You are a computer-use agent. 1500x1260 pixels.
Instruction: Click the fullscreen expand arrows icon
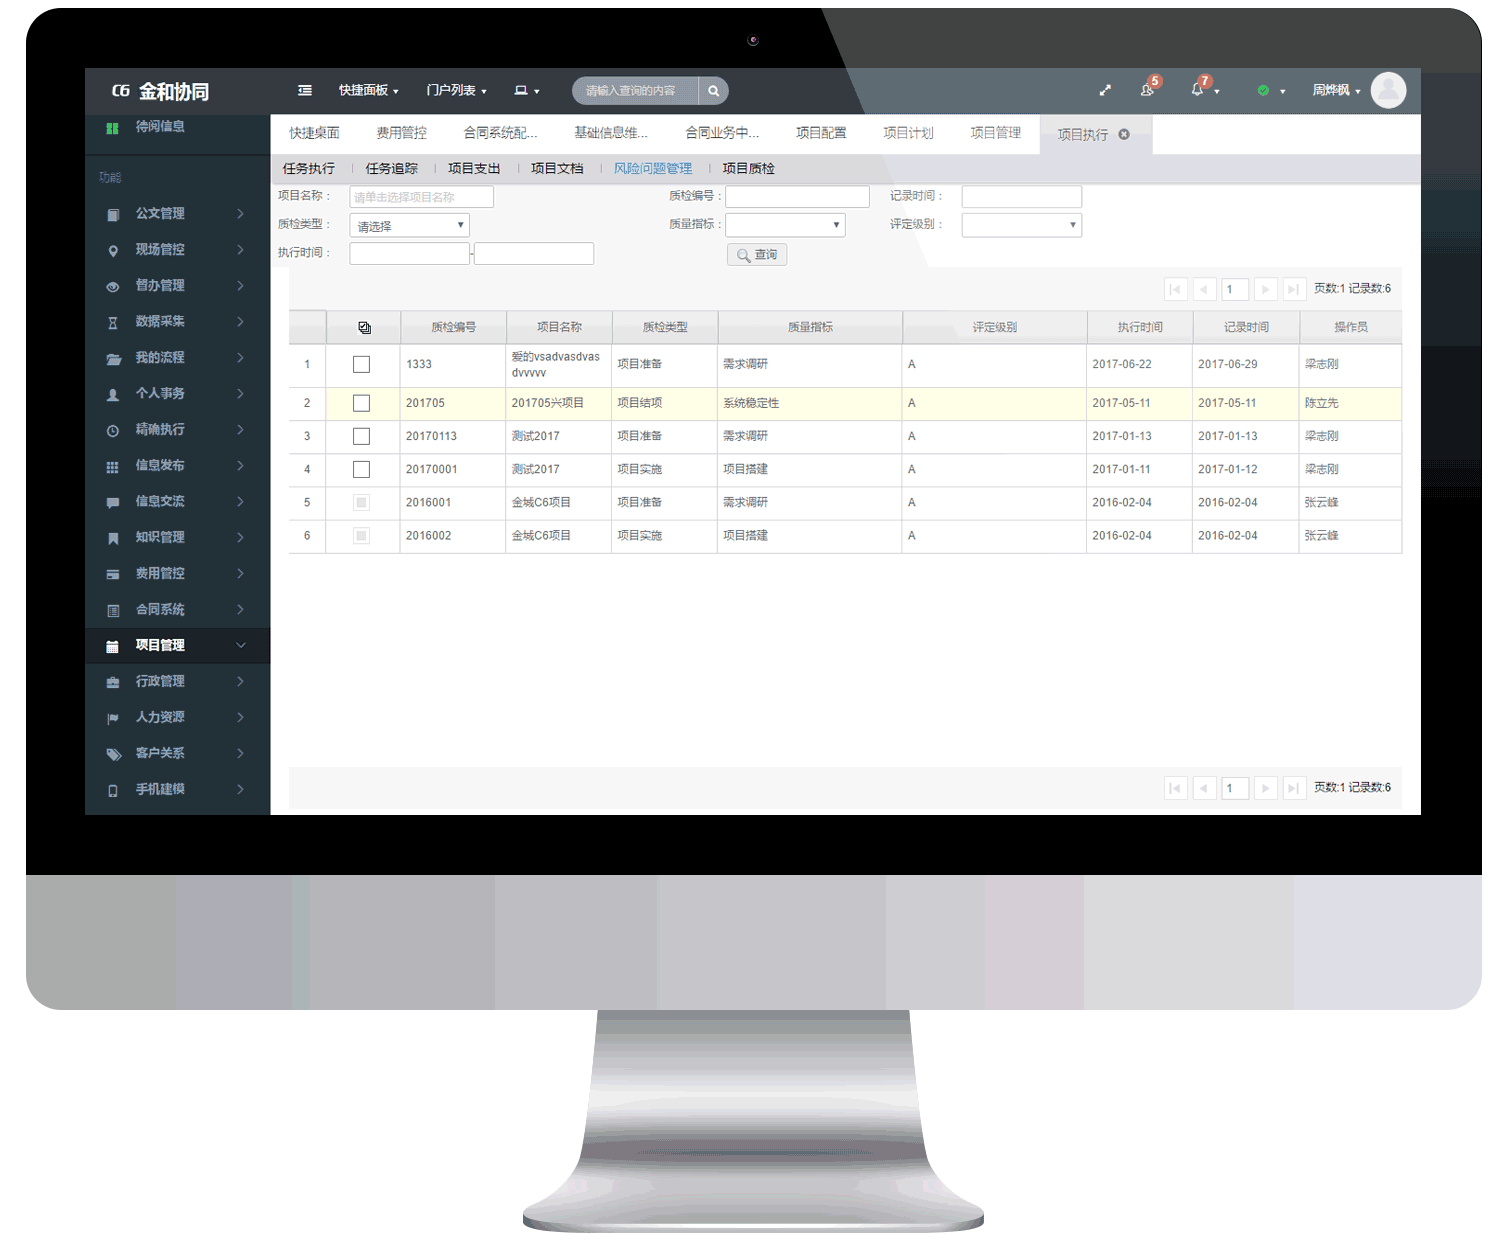click(x=1105, y=90)
